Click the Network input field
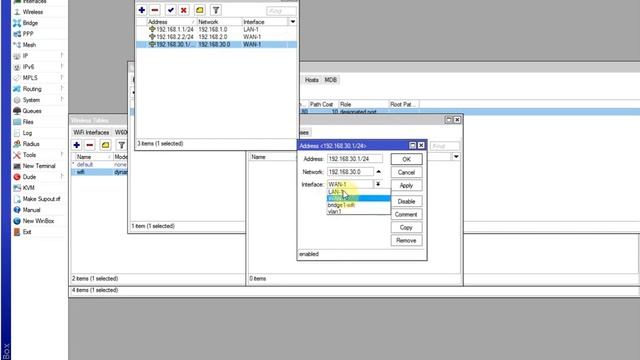 [x=350, y=172]
